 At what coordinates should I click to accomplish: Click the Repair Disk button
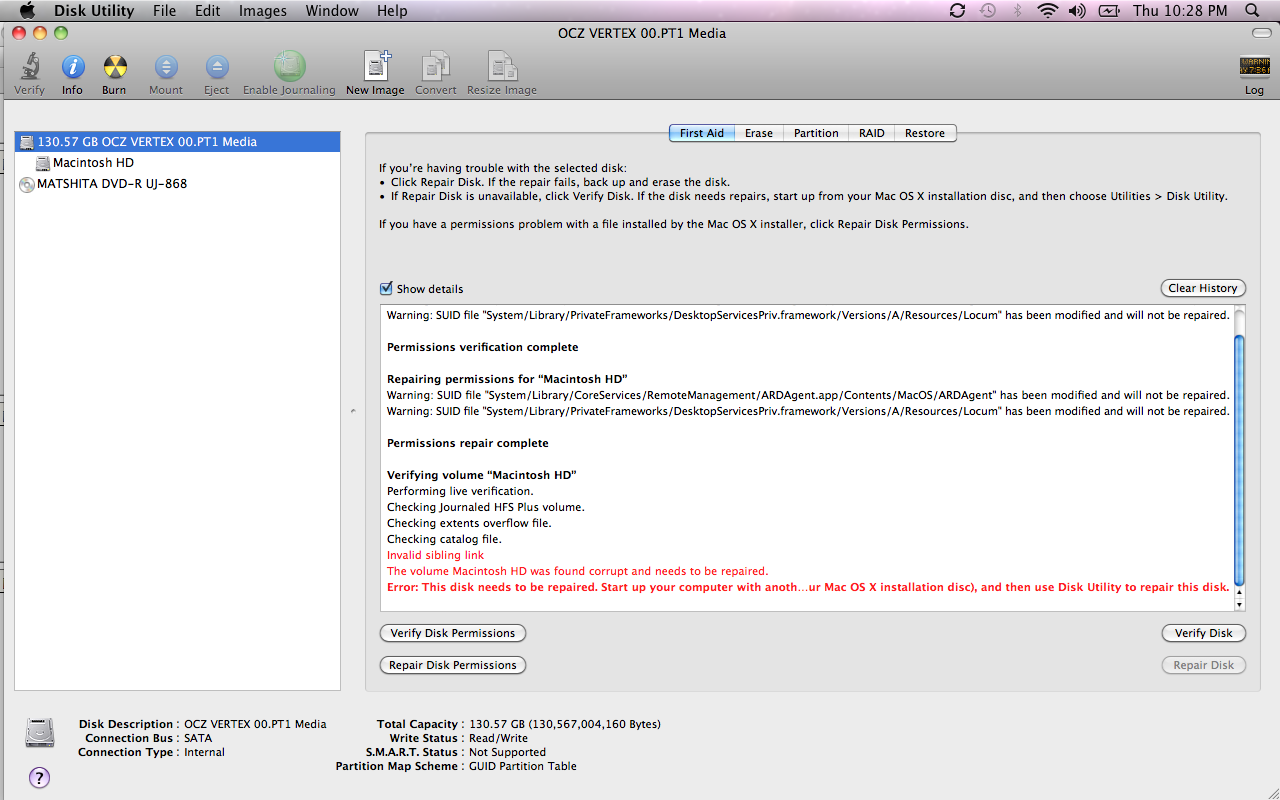click(1203, 665)
